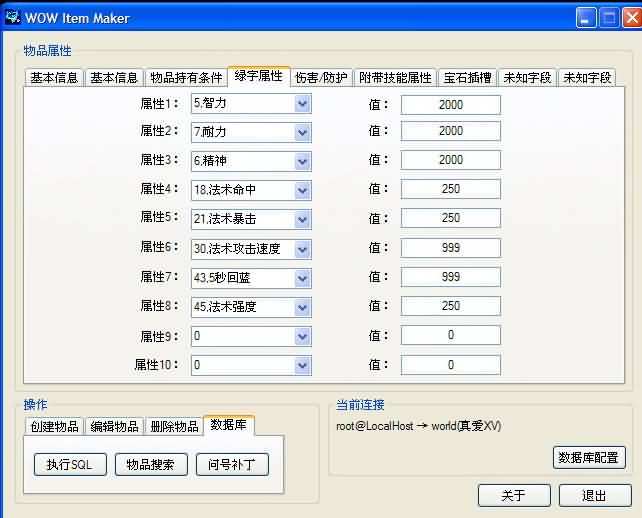Click the 问号补丁 button
Image resolution: width=642 pixels, height=518 pixels.
click(x=232, y=464)
